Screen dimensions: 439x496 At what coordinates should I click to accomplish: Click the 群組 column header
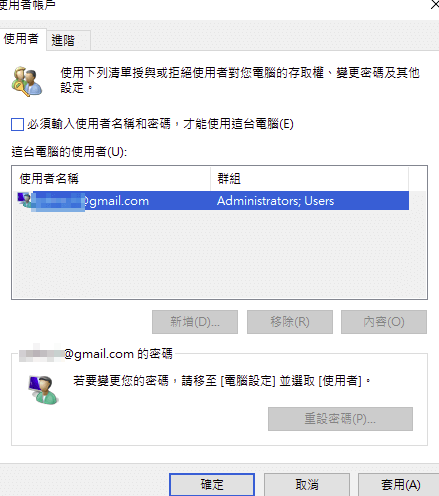point(309,179)
